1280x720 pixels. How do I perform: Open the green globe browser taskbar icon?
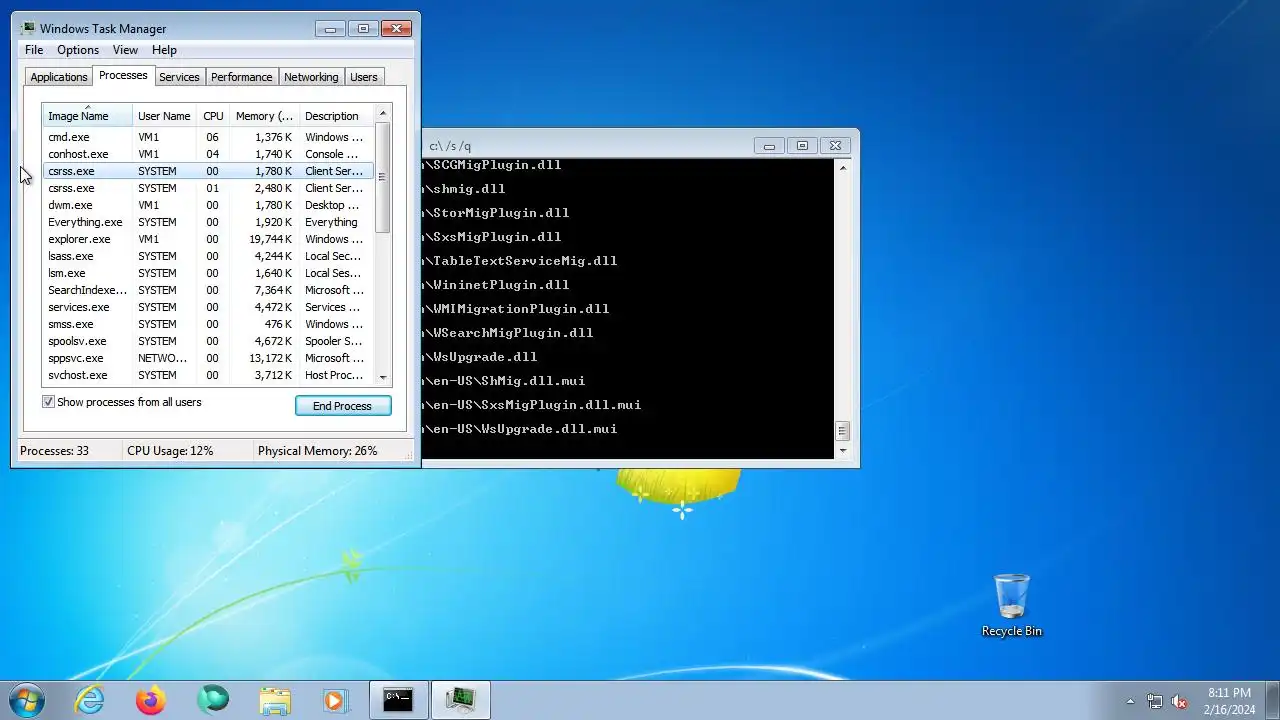pos(213,700)
